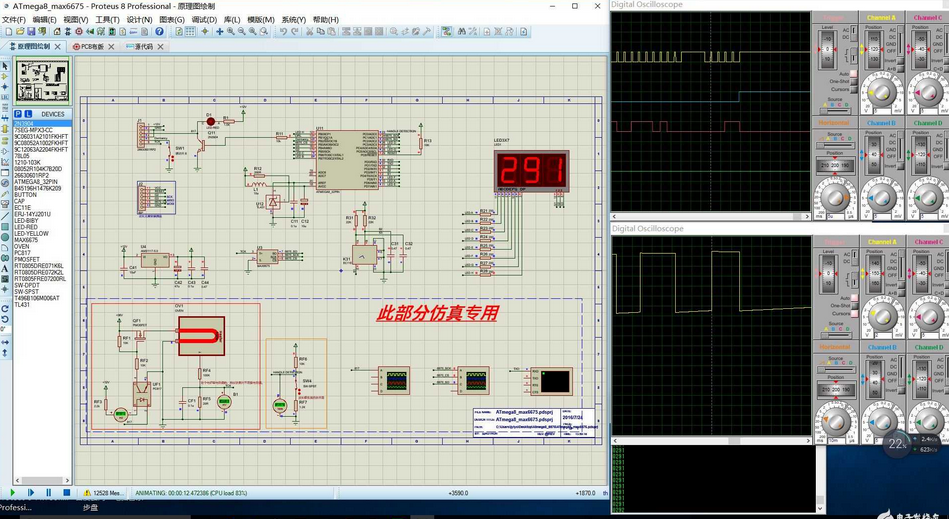Close the 原理图绘制 tab
Screen dimensions: 949x519
coord(58,47)
